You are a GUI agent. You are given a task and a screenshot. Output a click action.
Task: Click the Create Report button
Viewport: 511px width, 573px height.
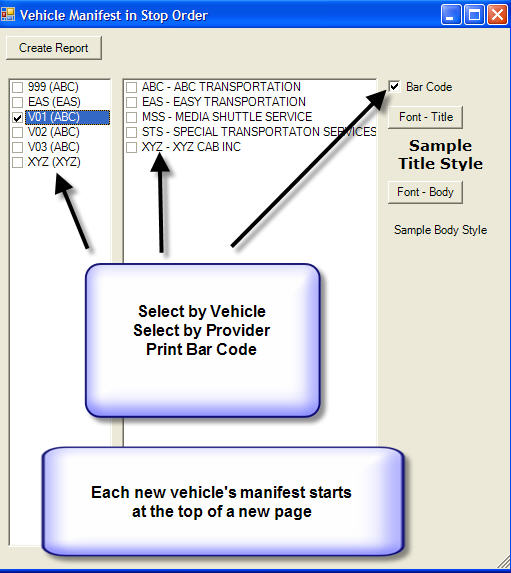tap(54, 48)
